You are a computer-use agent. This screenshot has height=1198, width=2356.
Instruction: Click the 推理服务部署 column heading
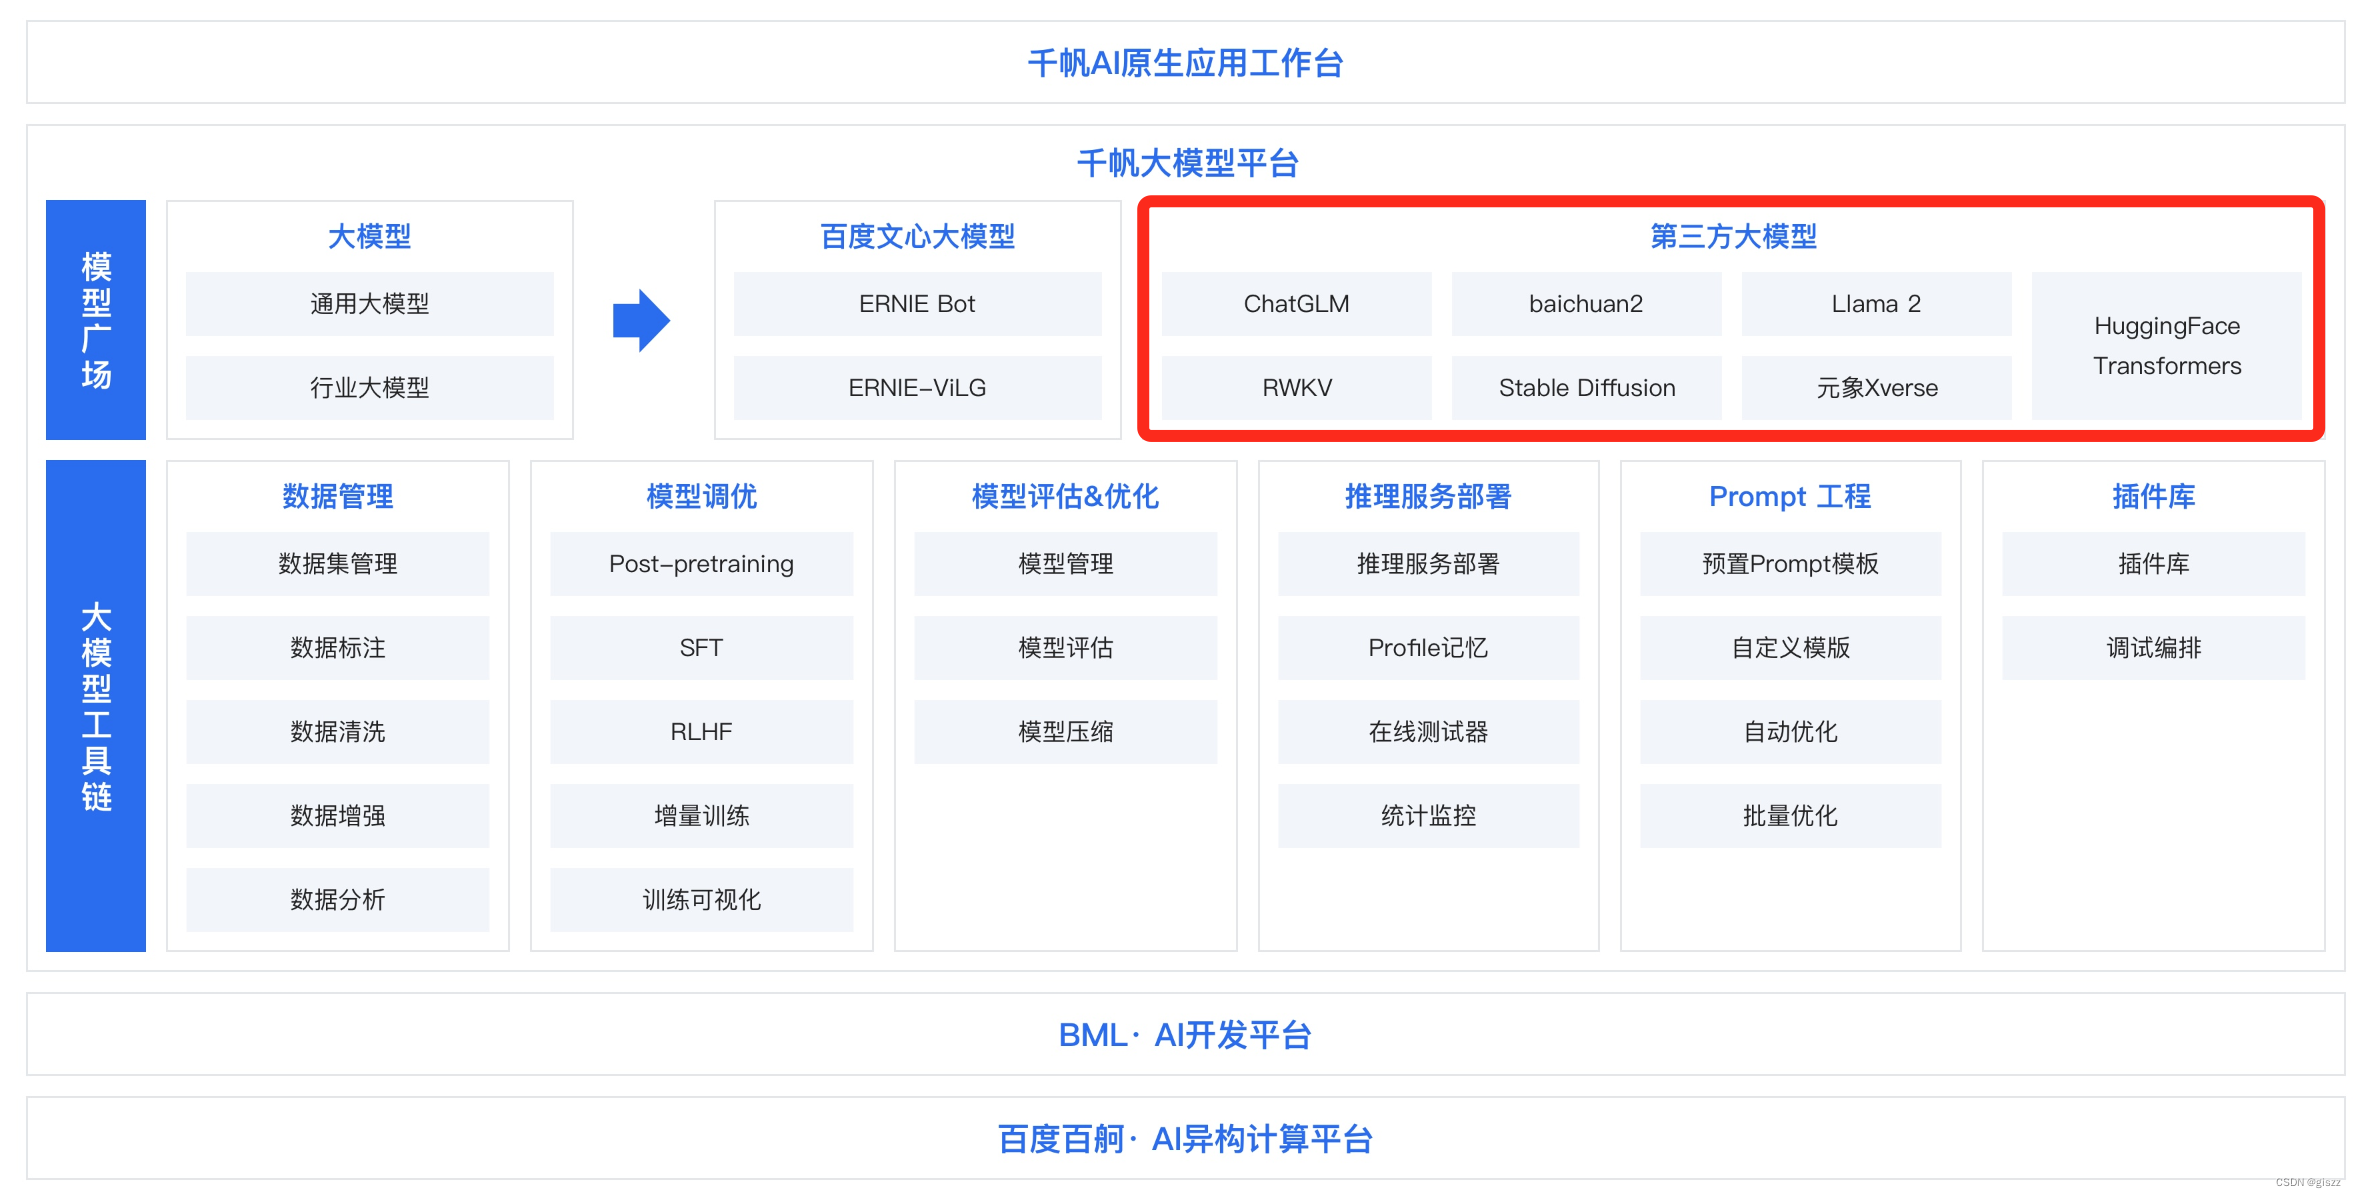pyautogui.click(x=1428, y=496)
